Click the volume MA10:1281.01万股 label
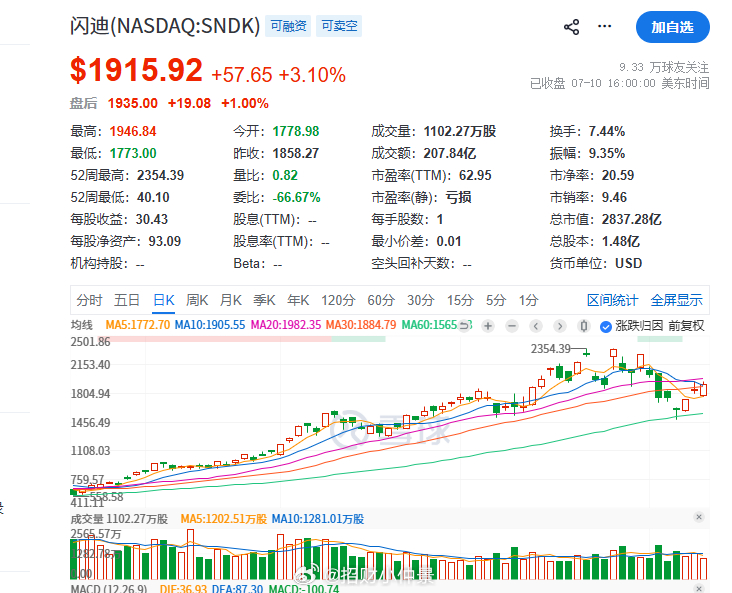732x593 pixels. coord(317,519)
